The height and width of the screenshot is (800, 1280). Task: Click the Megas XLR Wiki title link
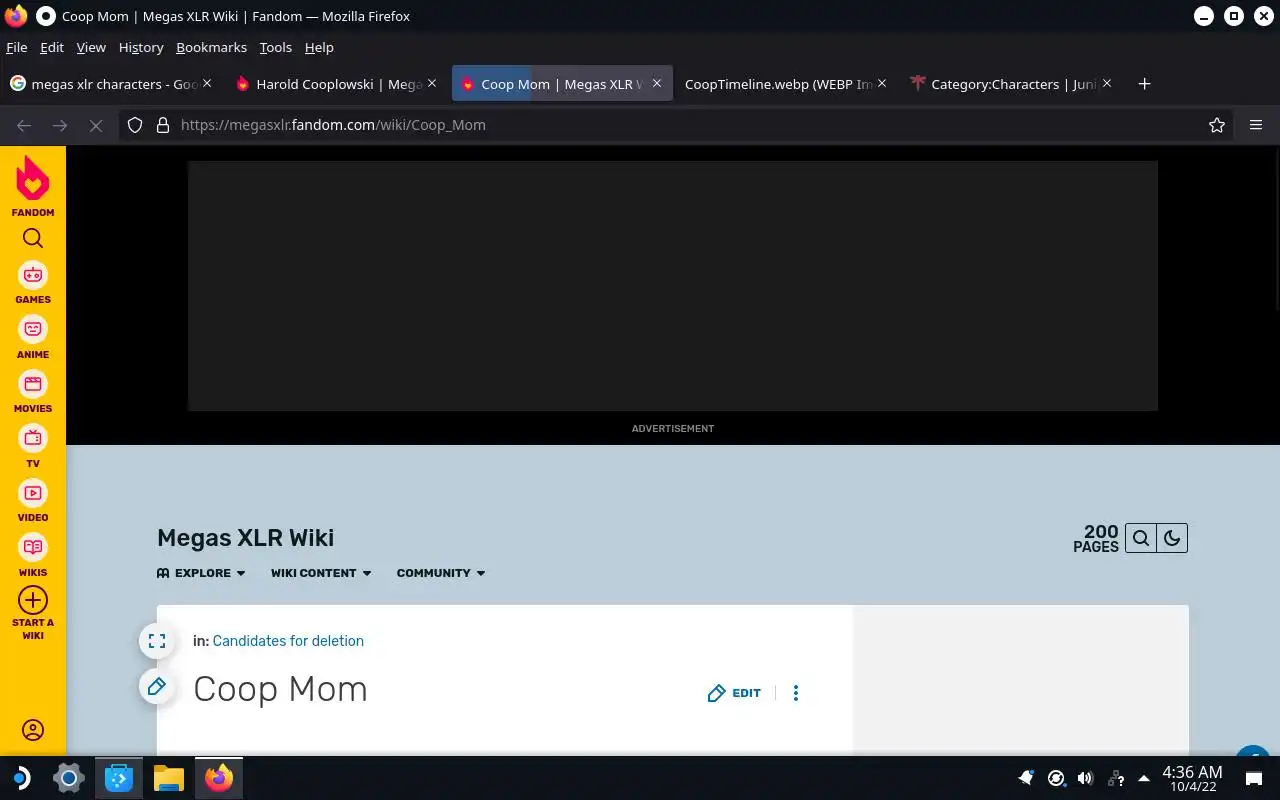pyautogui.click(x=246, y=538)
